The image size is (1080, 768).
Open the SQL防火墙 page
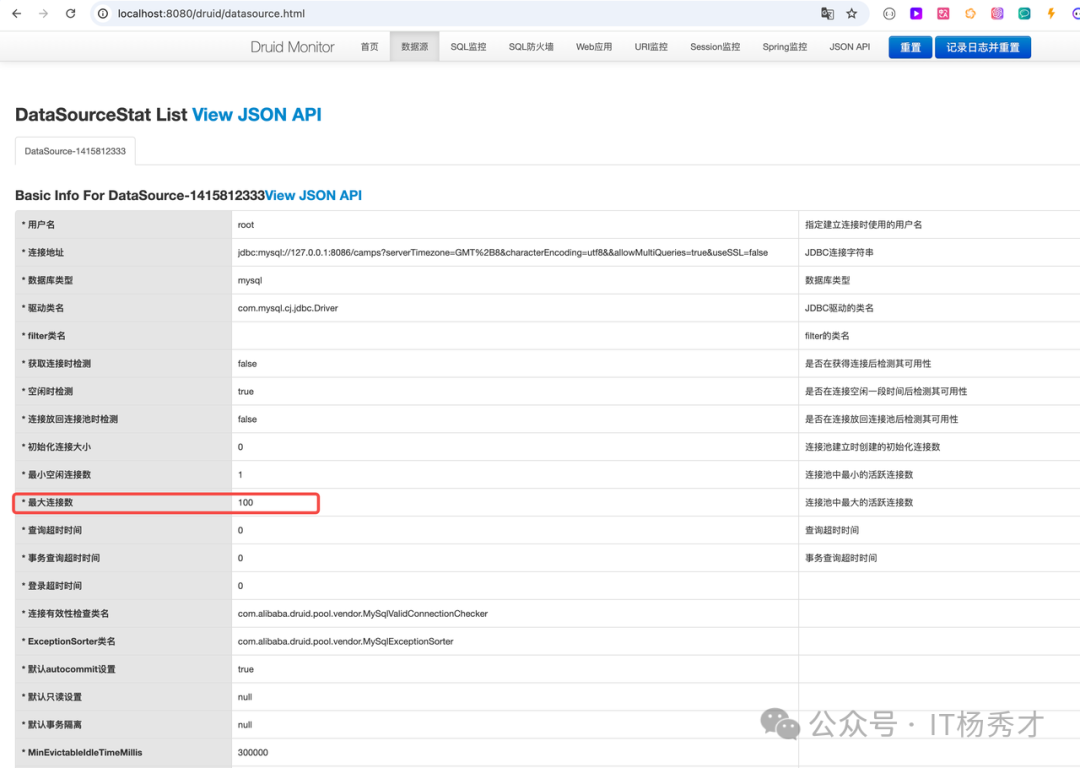(x=531, y=47)
